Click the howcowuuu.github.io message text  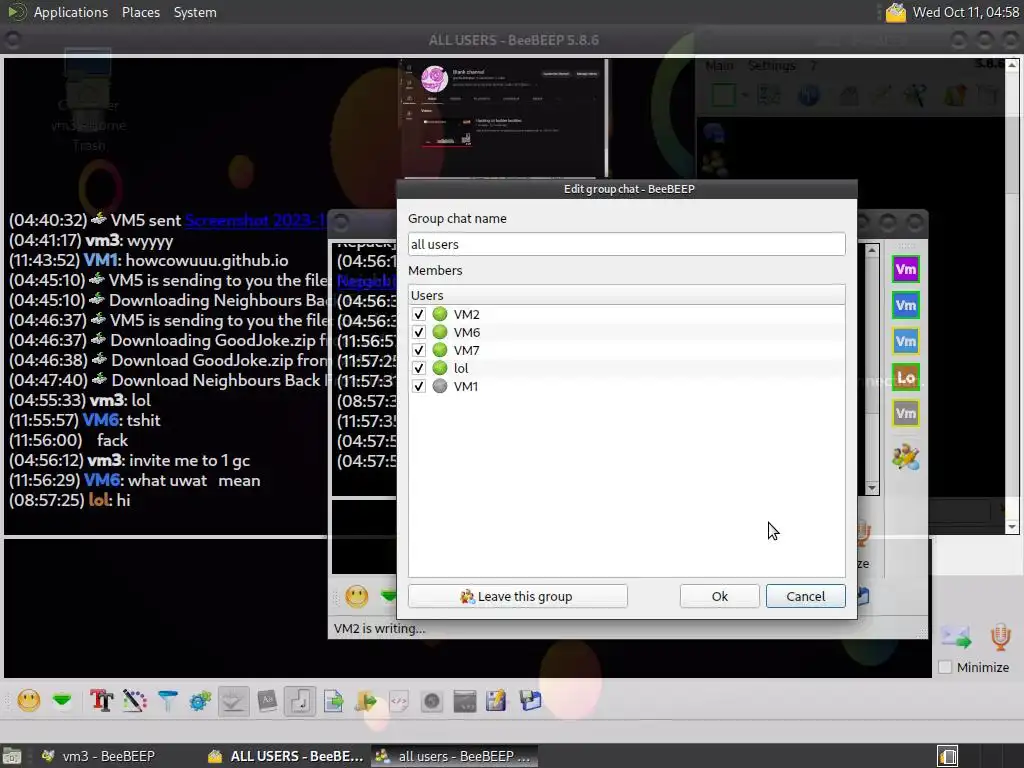[x=206, y=260]
